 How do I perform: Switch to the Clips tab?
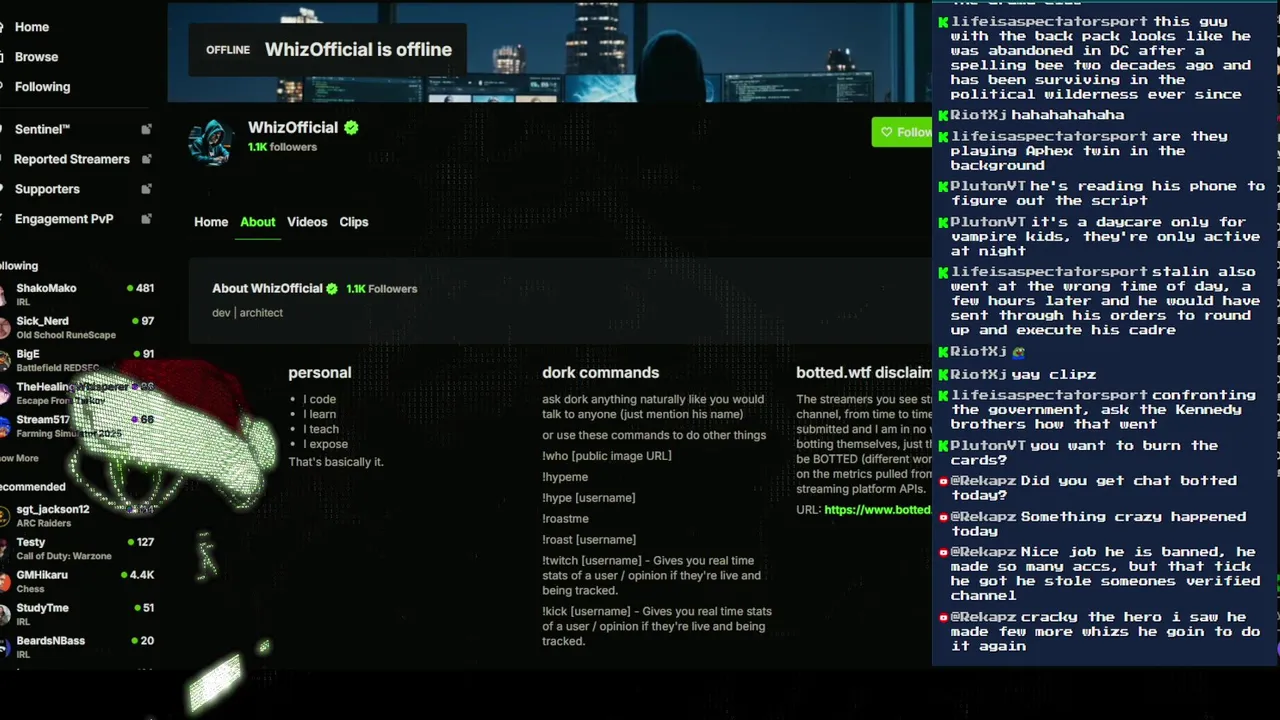354,222
